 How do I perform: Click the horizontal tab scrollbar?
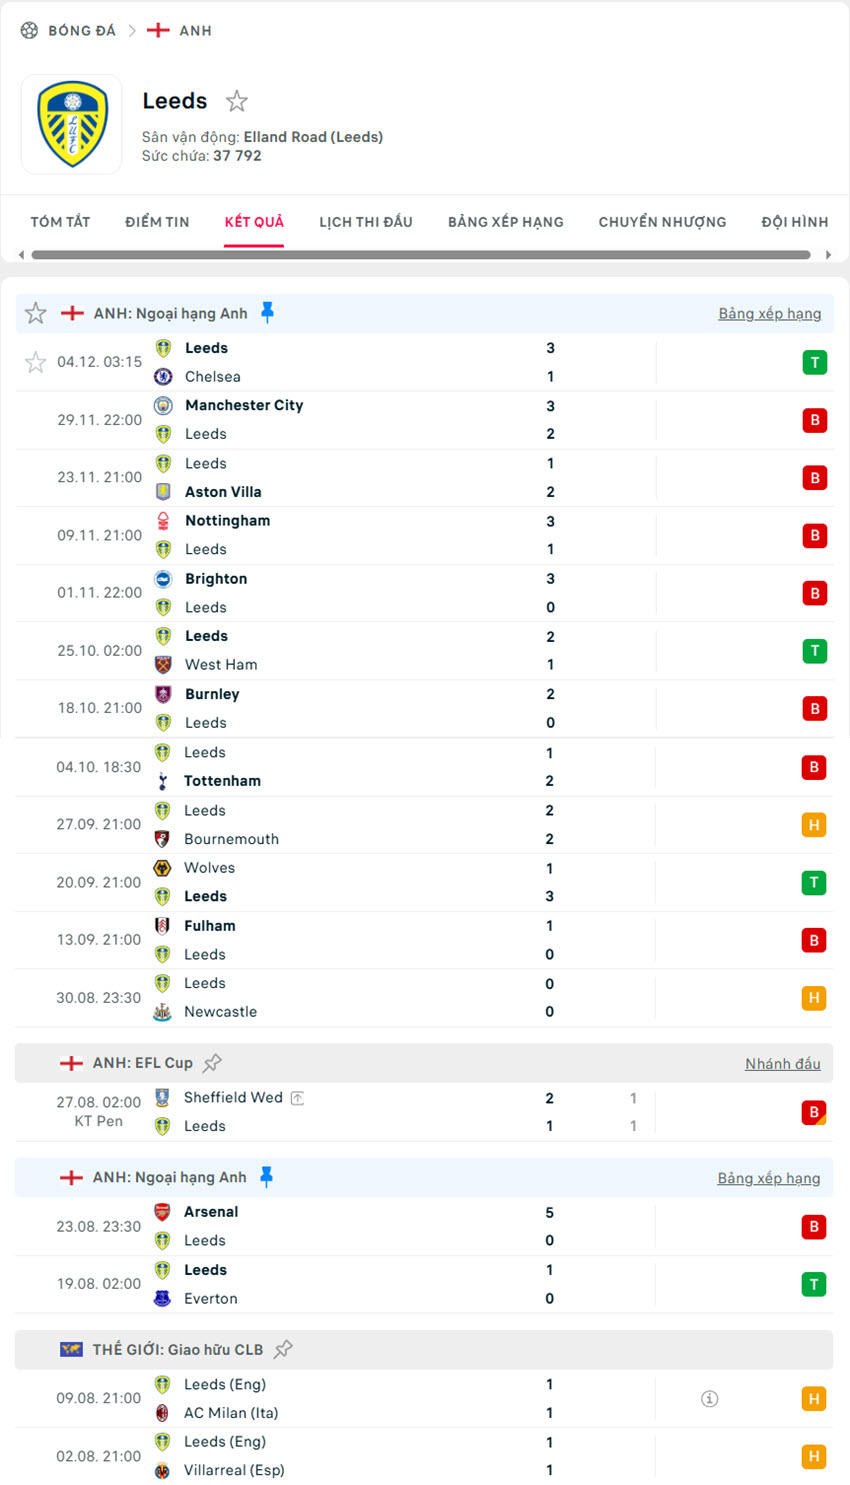point(420,255)
